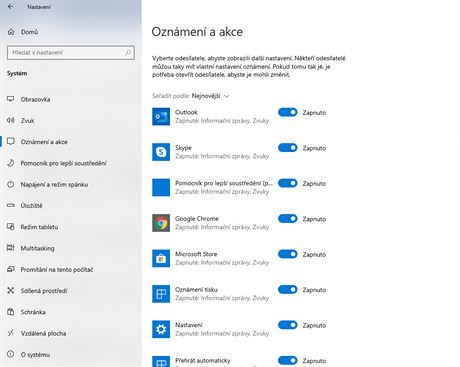Viewport: 460px width, 367px height.
Task: Click the Schránka clipboard icon
Action: tap(11, 312)
